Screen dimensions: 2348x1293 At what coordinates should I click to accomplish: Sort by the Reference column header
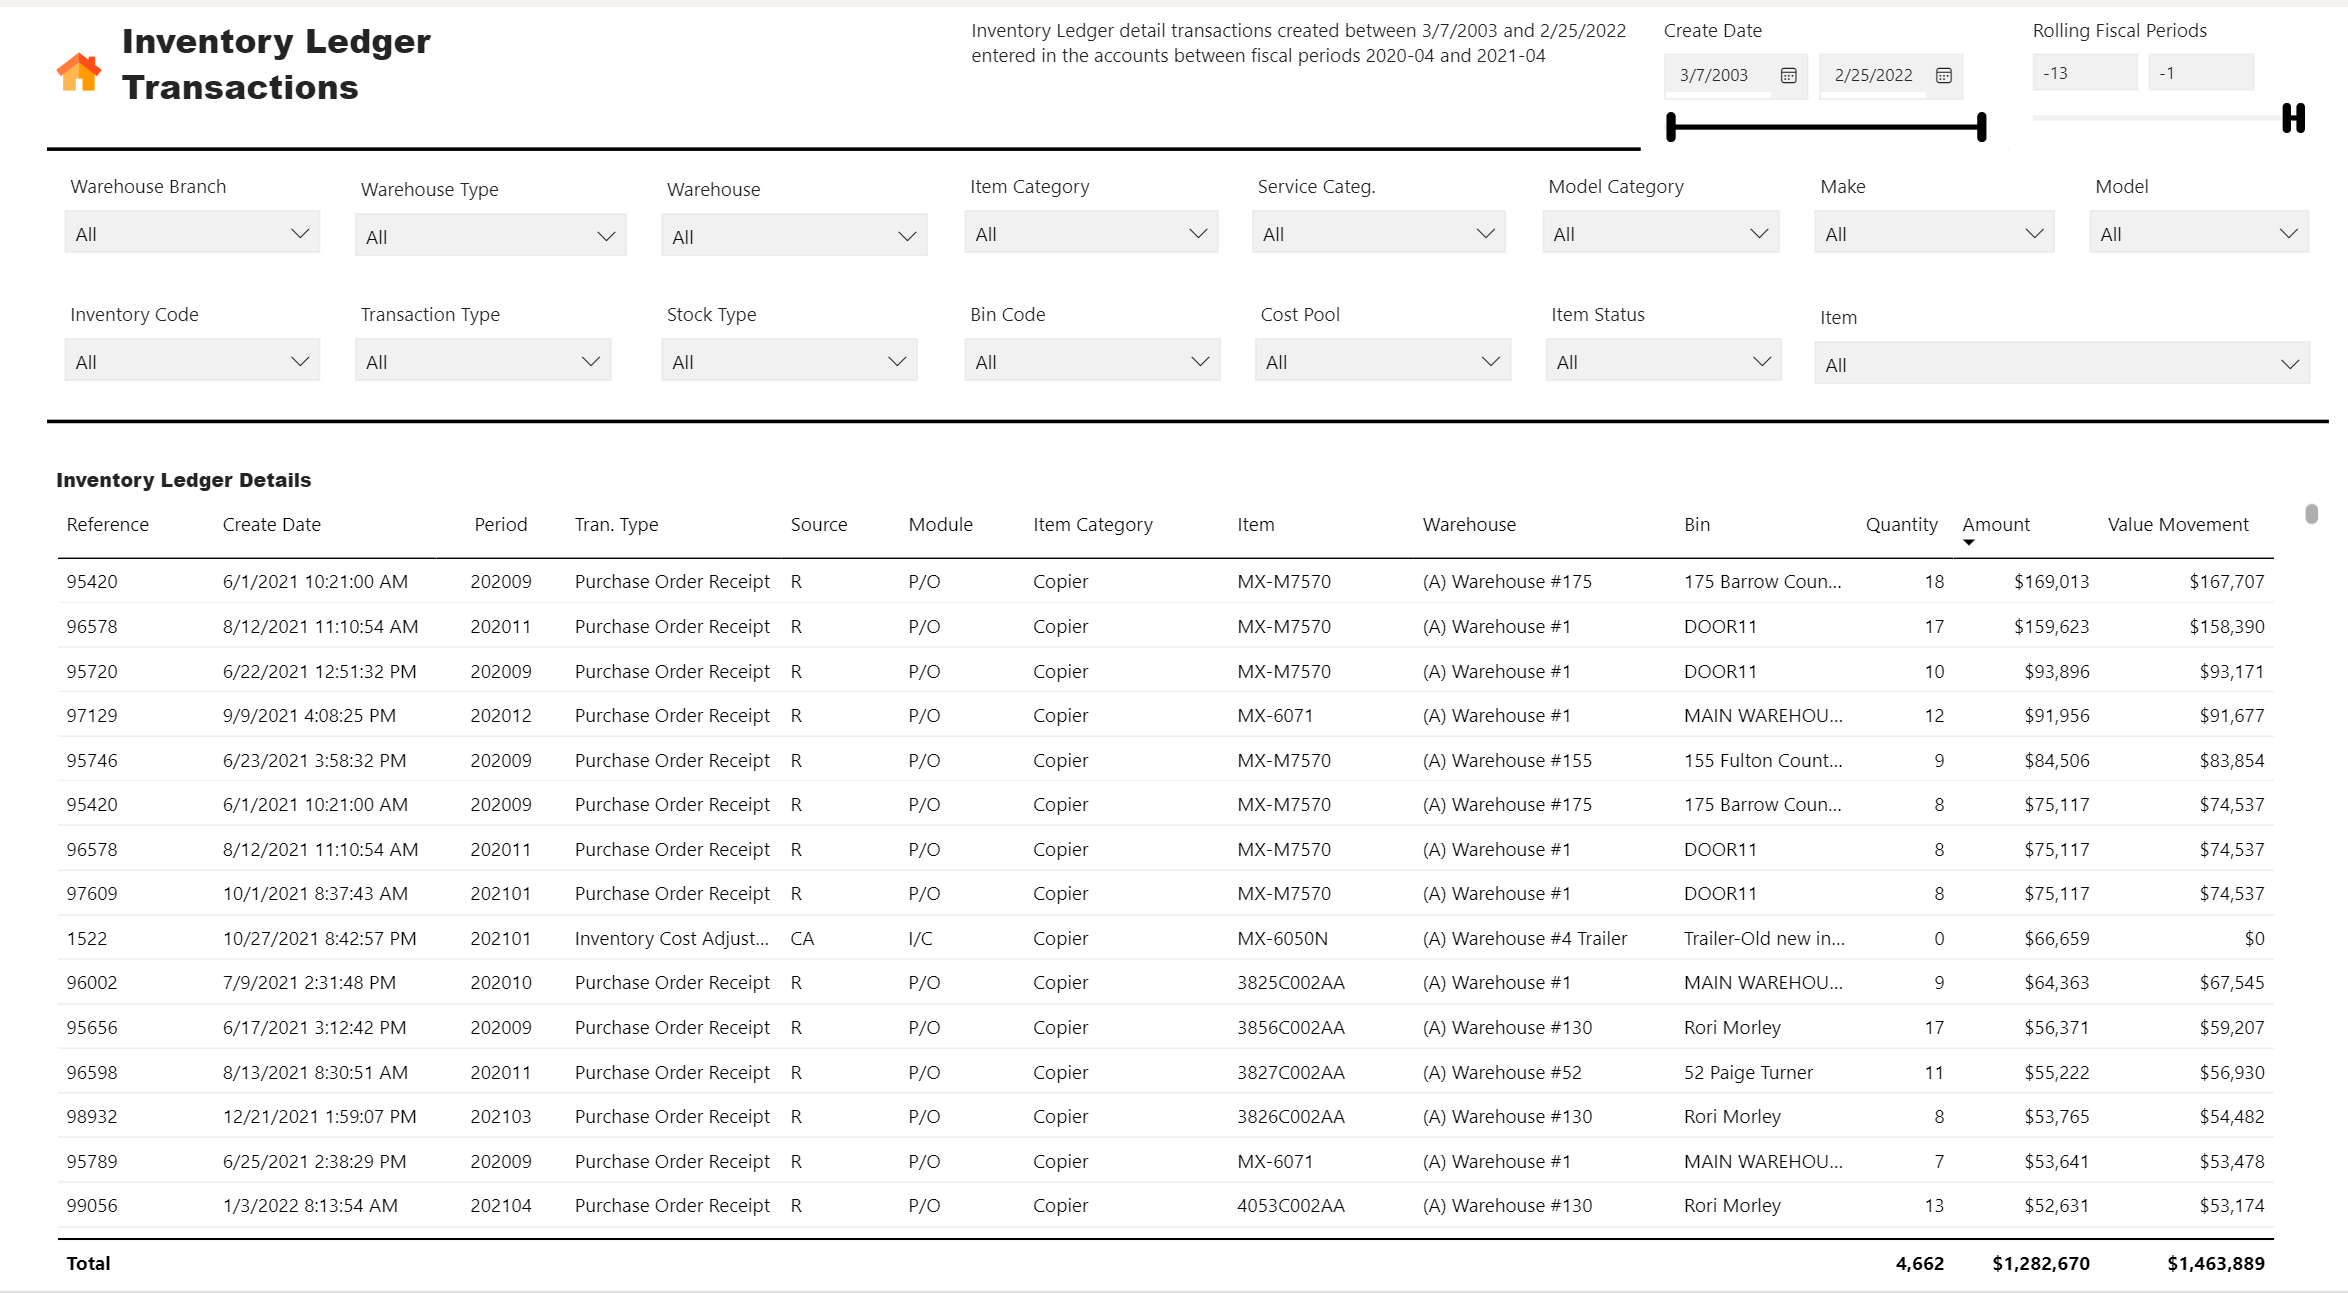[x=107, y=524]
